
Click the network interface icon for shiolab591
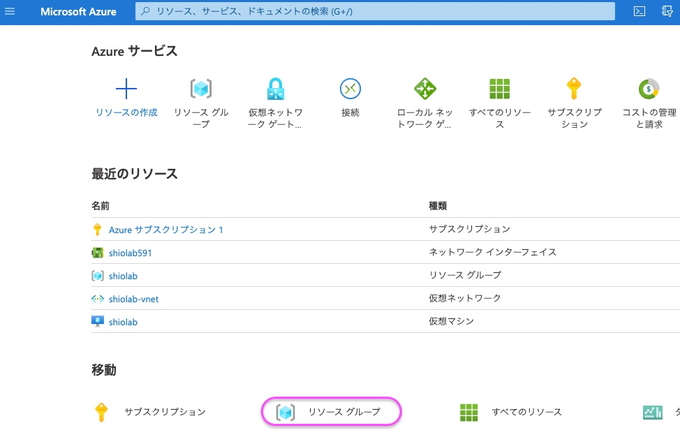pyautogui.click(x=98, y=252)
